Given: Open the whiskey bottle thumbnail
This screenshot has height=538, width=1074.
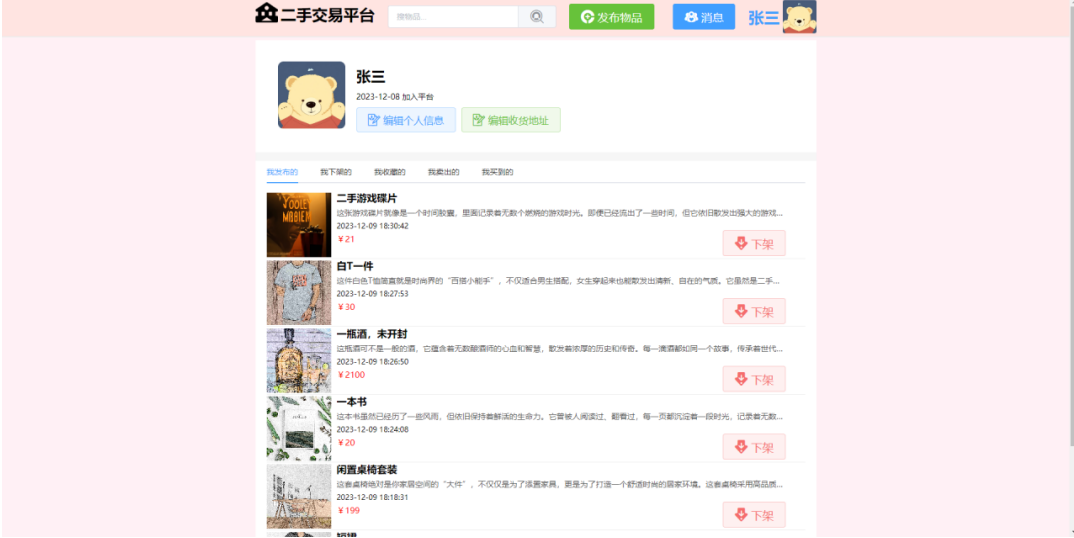Looking at the screenshot, I should click(299, 360).
